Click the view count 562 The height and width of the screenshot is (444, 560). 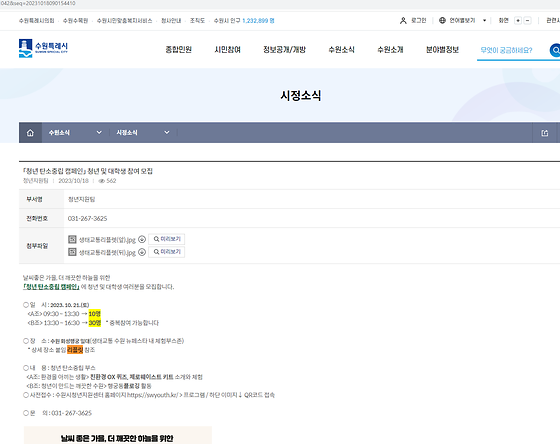coord(111,181)
